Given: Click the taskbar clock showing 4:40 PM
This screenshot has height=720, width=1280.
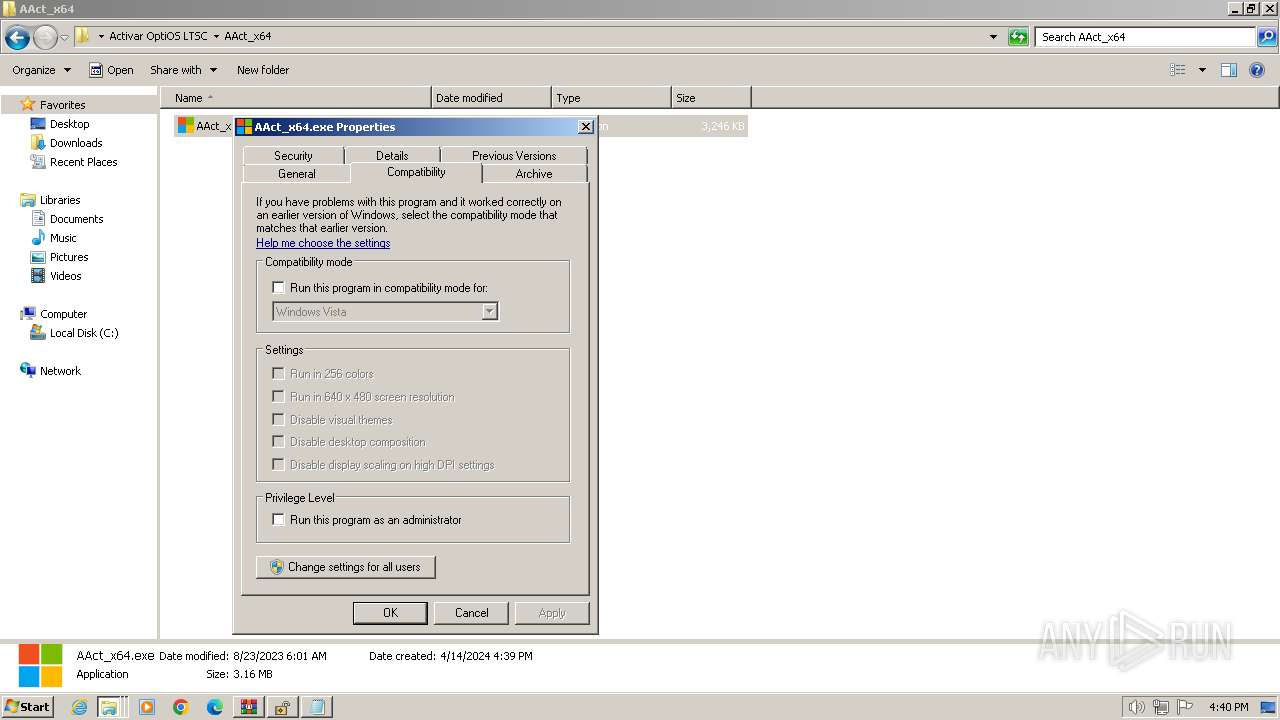Looking at the screenshot, I should click(x=1228, y=707).
